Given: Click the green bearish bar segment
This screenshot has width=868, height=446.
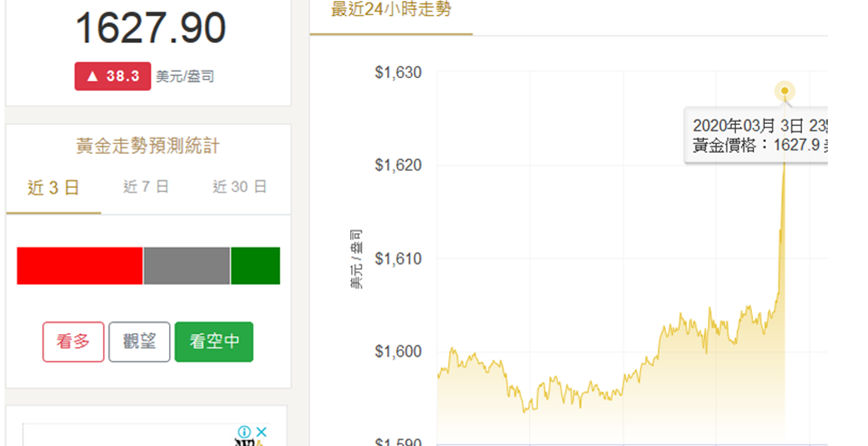Looking at the screenshot, I should coord(256,266).
